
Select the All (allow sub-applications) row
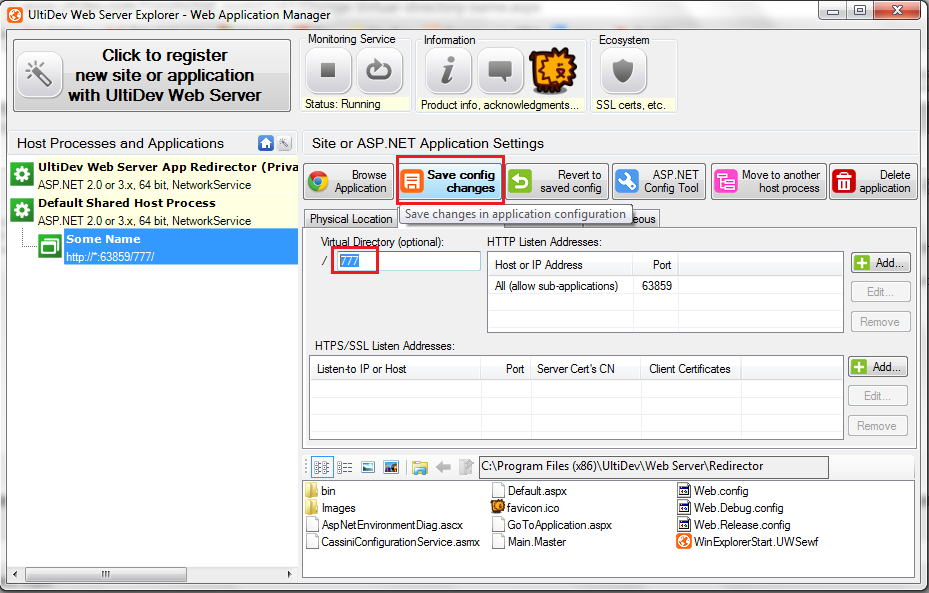(665, 286)
